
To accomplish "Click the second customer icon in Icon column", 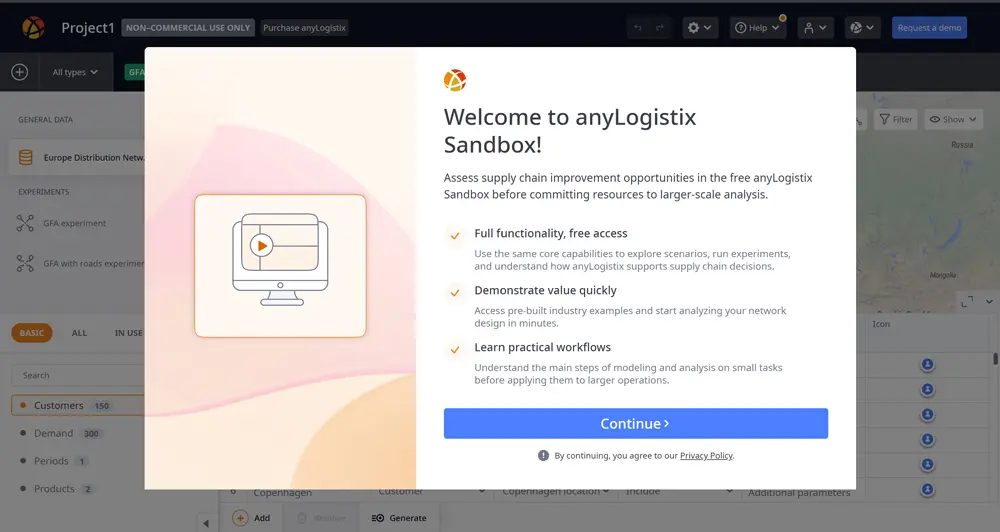I will tap(927, 389).
